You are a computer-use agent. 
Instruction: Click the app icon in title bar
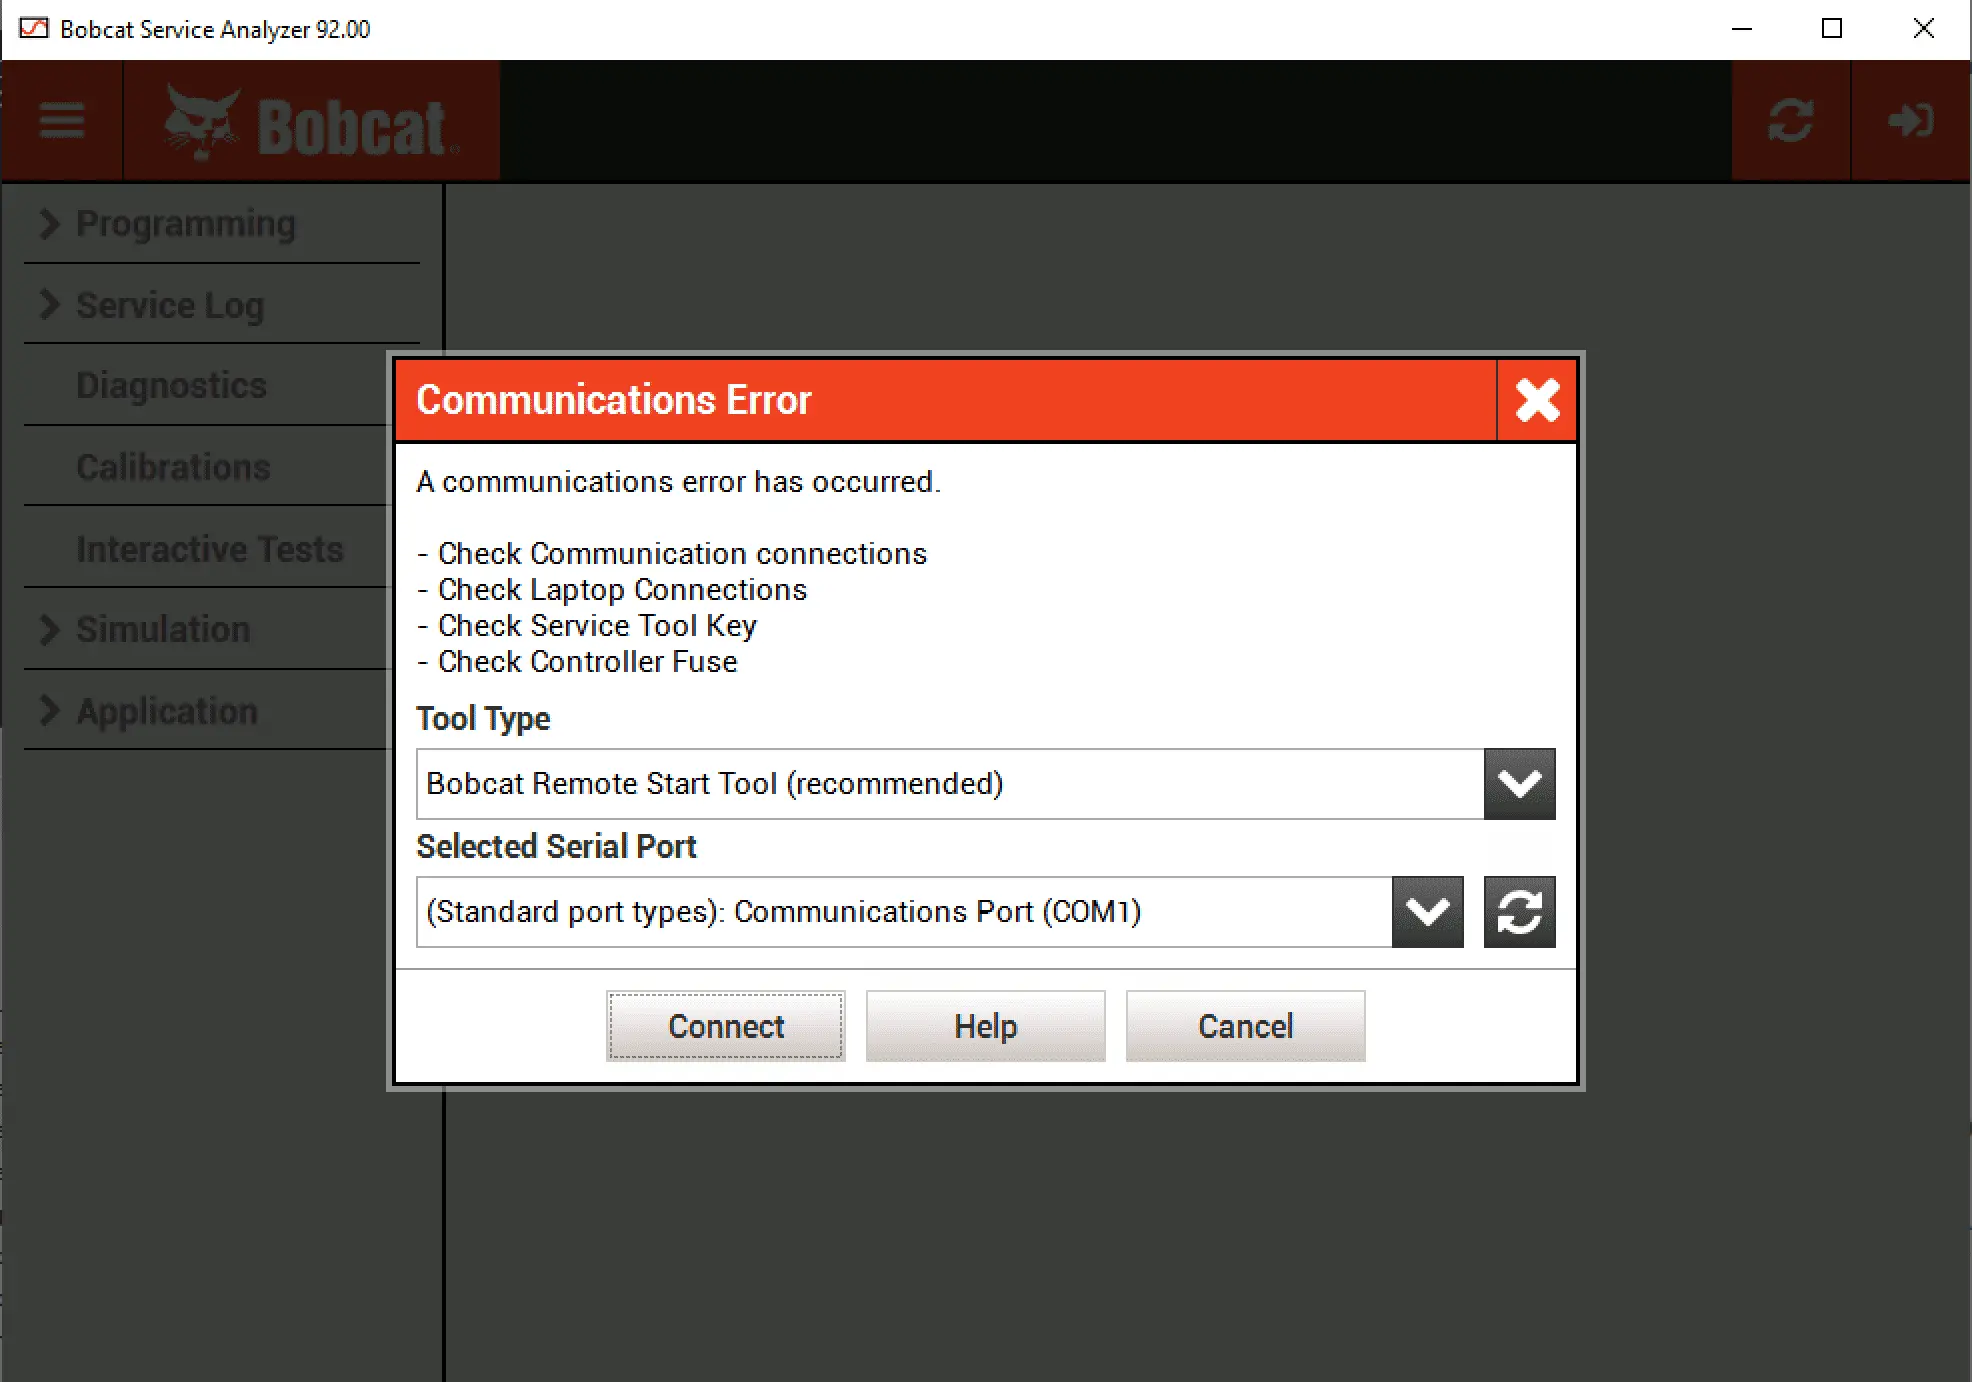[33, 29]
